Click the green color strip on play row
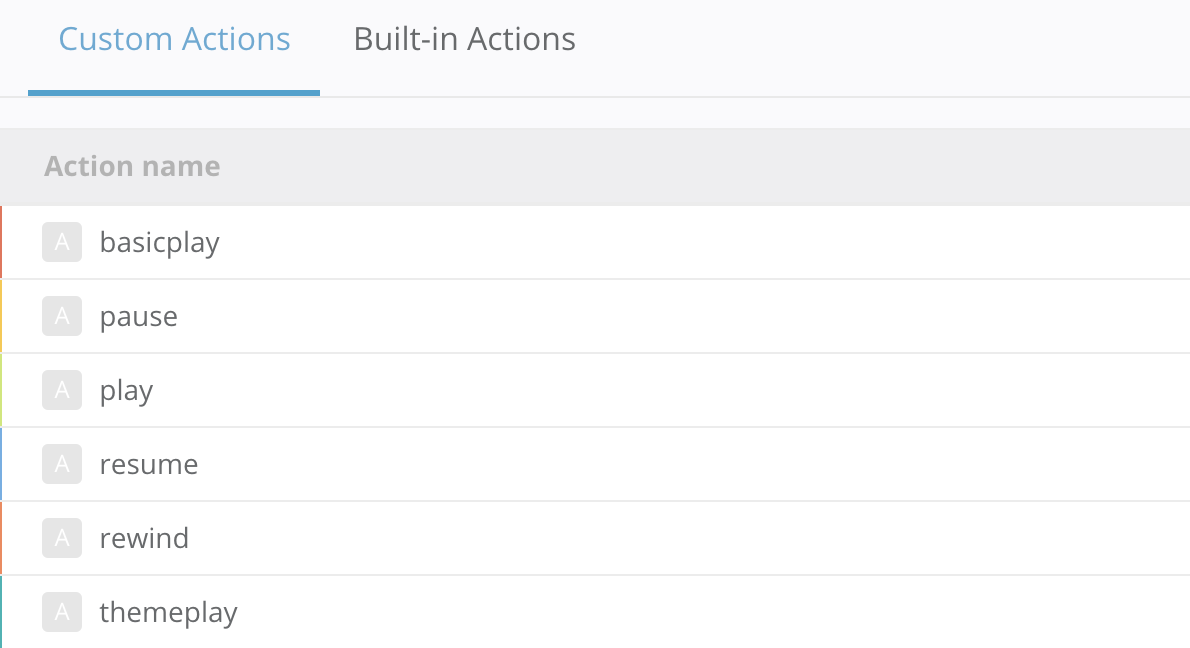 (1, 390)
